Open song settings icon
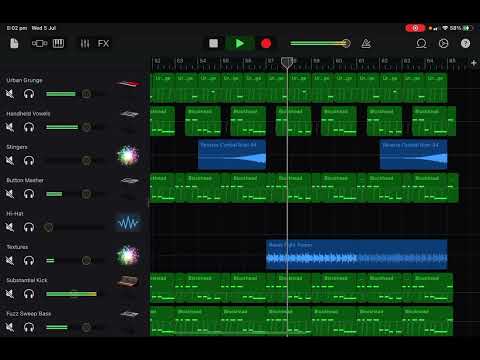 [444, 43]
